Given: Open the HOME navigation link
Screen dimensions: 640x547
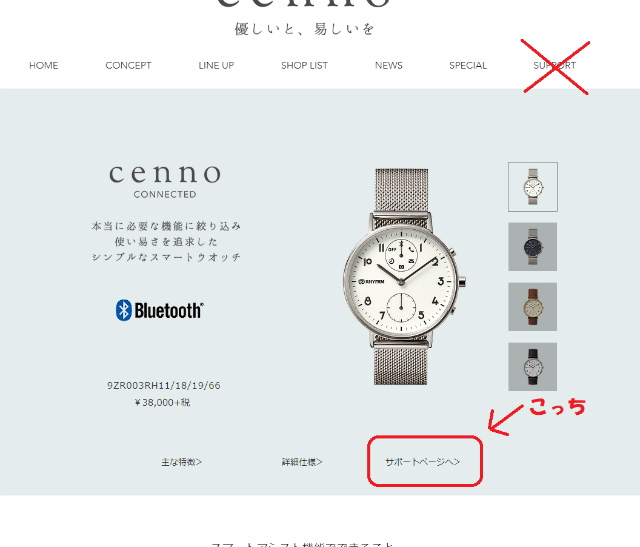Looking at the screenshot, I should 44,65.
